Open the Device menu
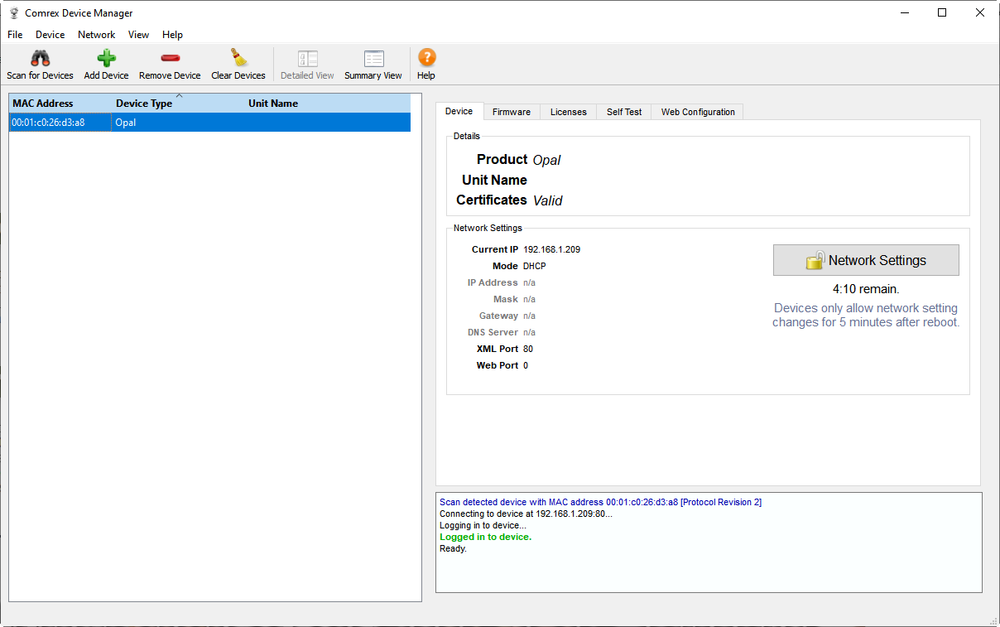This screenshot has width=1000, height=627. click(50, 34)
